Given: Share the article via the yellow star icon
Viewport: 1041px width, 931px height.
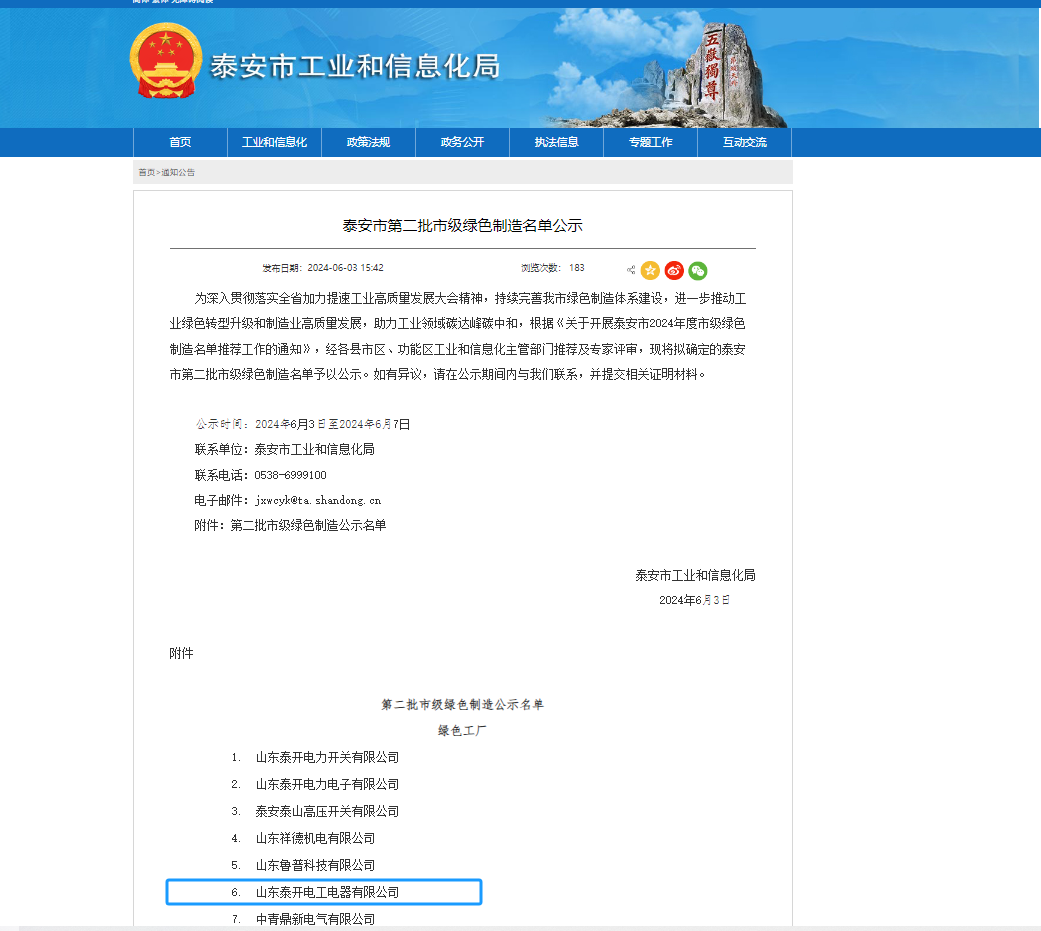Looking at the screenshot, I should pos(651,270).
